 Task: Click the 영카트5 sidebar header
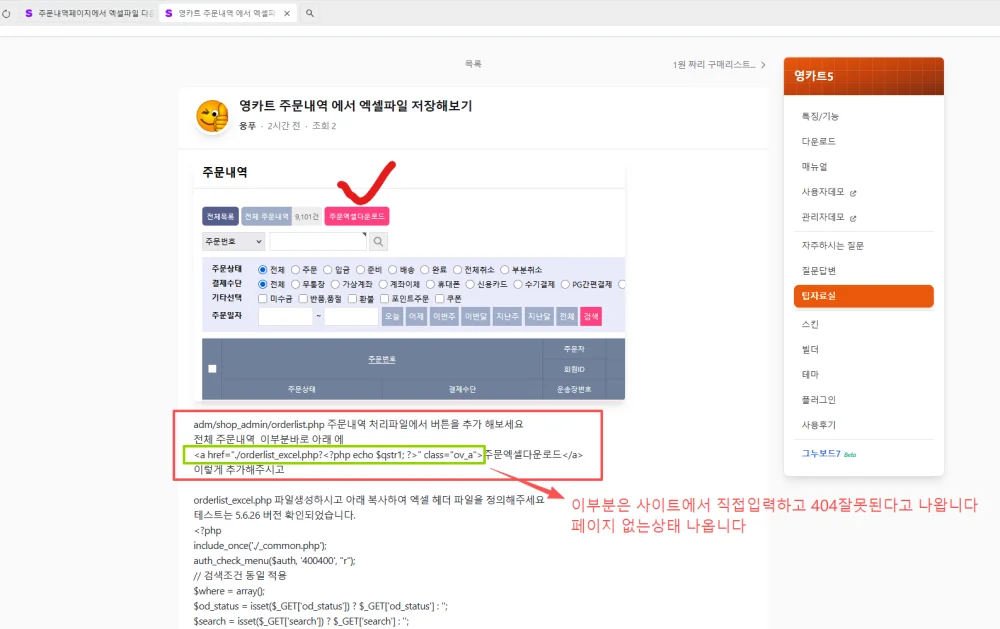point(864,77)
